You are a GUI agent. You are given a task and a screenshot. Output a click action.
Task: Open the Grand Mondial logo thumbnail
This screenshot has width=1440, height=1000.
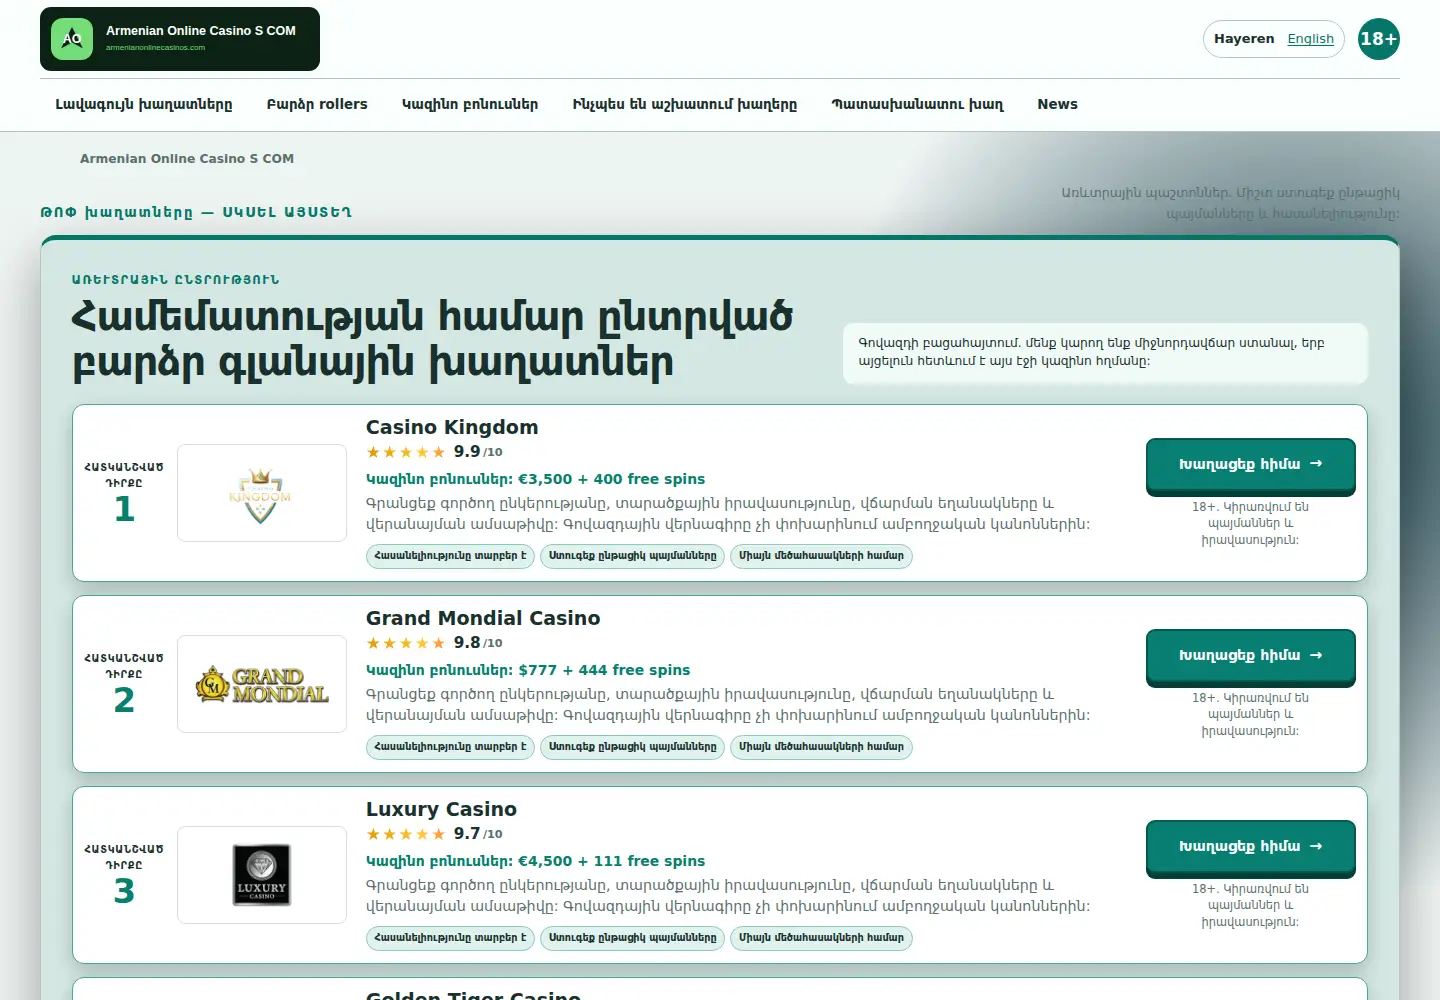(x=262, y=684)
